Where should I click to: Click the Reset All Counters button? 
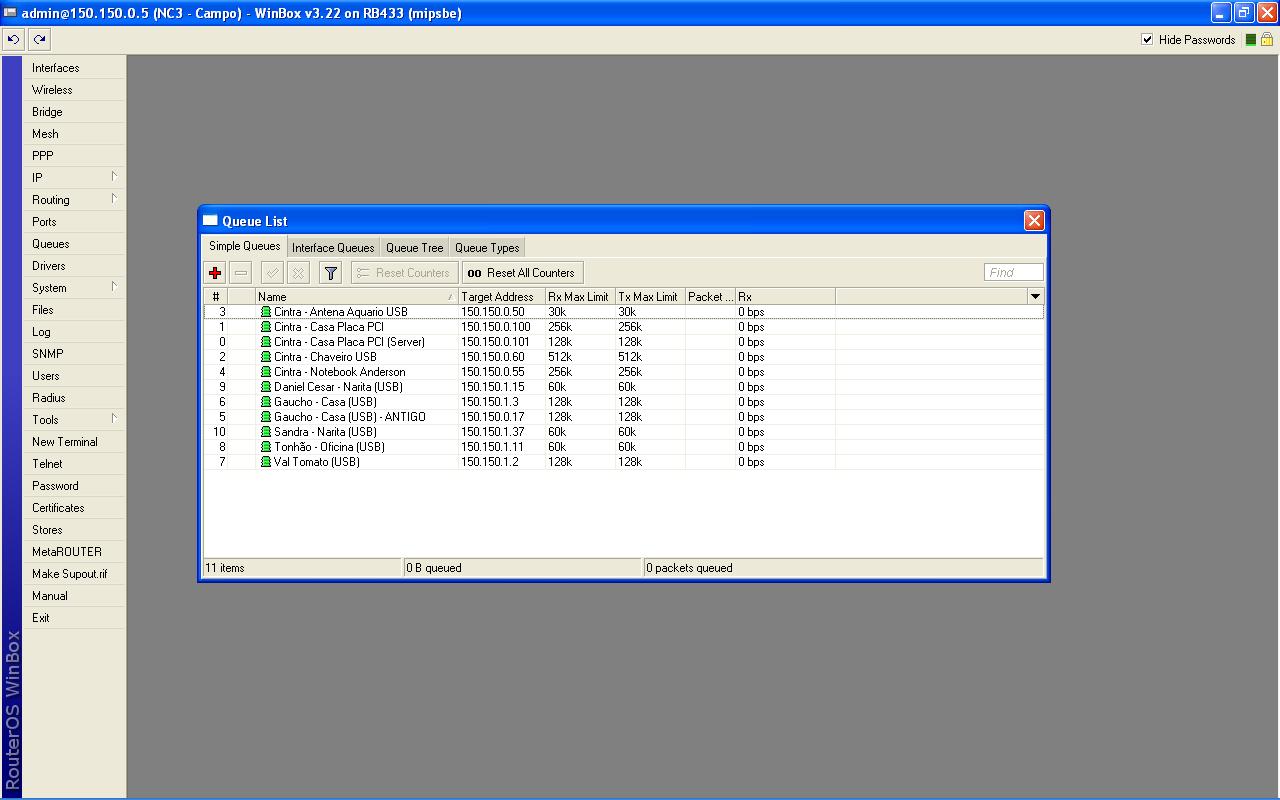tap(522, 272)
